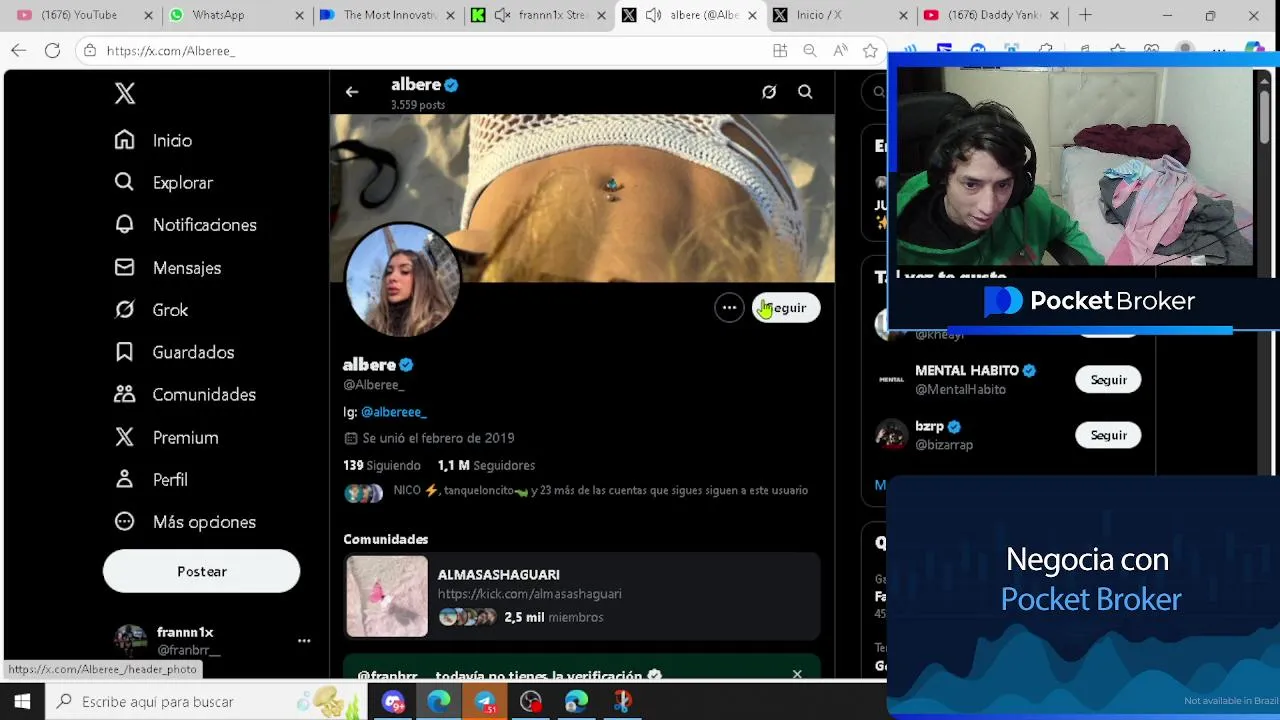The image size is (1280, 720).
Task: Go to Inicio in the sidebar
Action: (153, 141)
